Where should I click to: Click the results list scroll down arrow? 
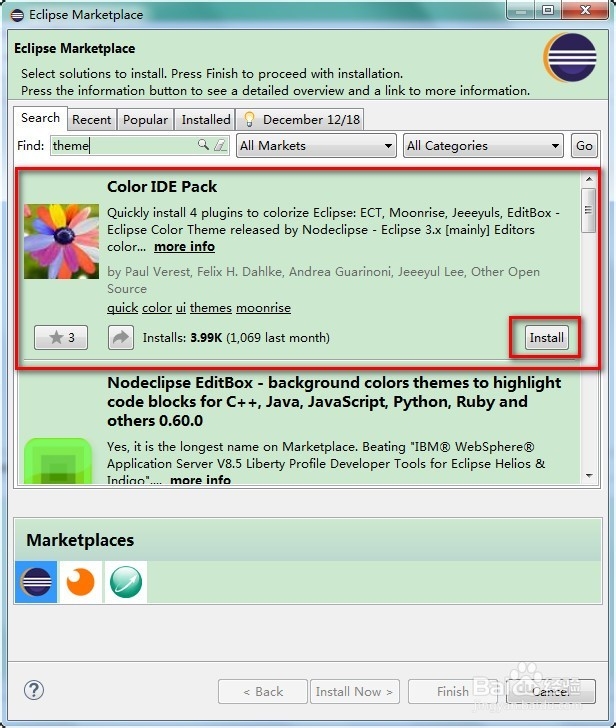(589, 475)
